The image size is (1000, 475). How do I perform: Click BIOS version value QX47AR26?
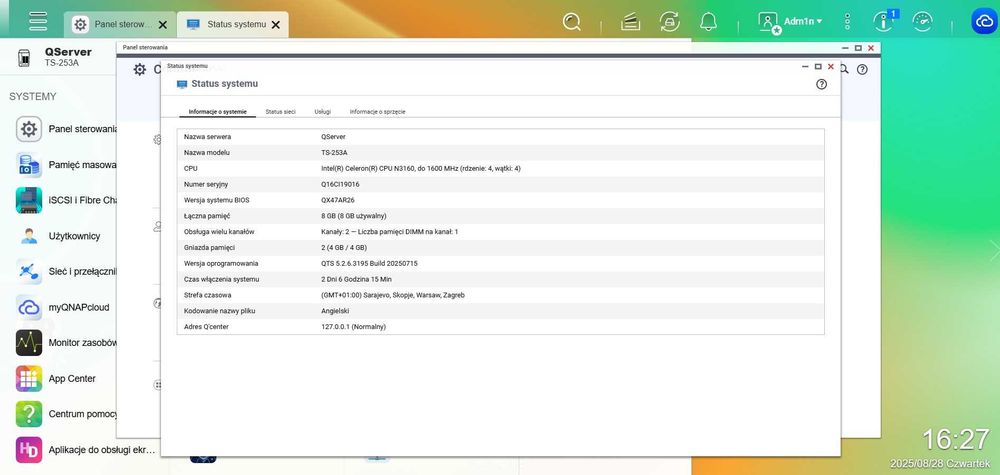[x=338, y=200]
